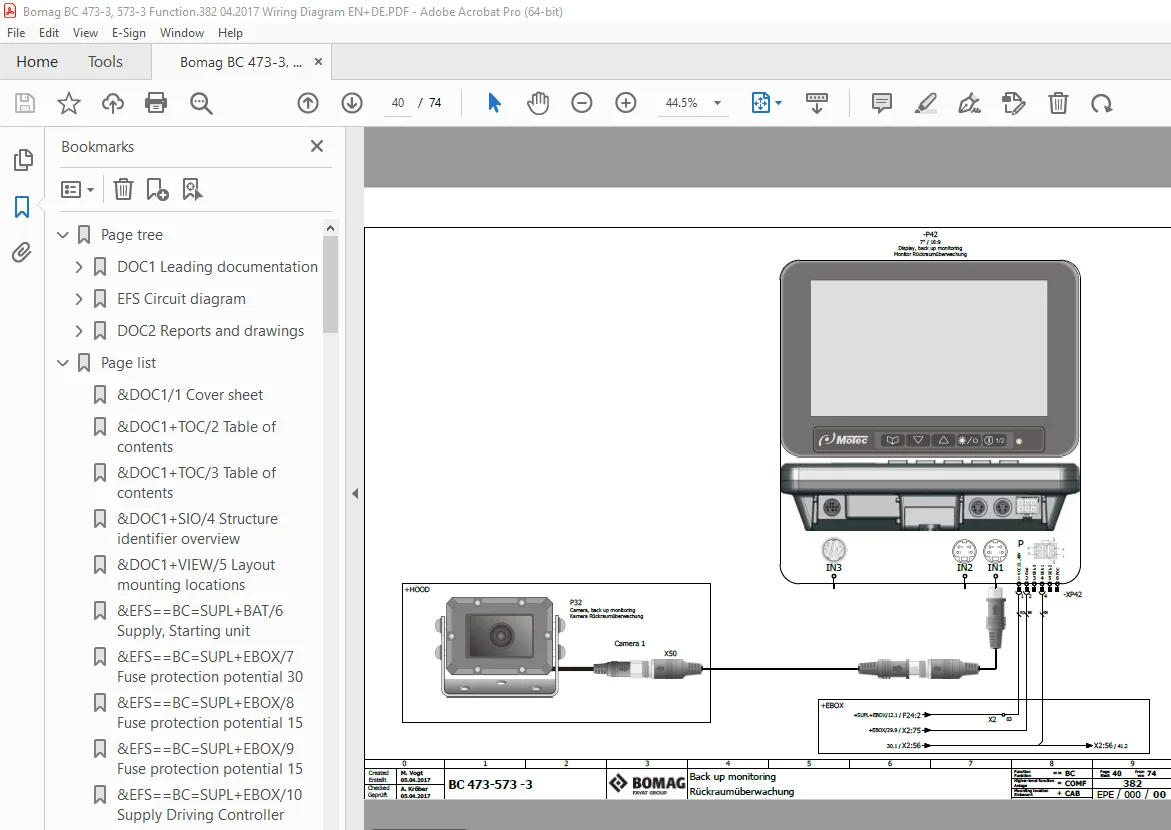Image resolution: width=1171 pixels, height=830 pixels.
Task: Select the Bomag BC 473-3 document tab
Action: pyautogui.click(x=240, y=62)
